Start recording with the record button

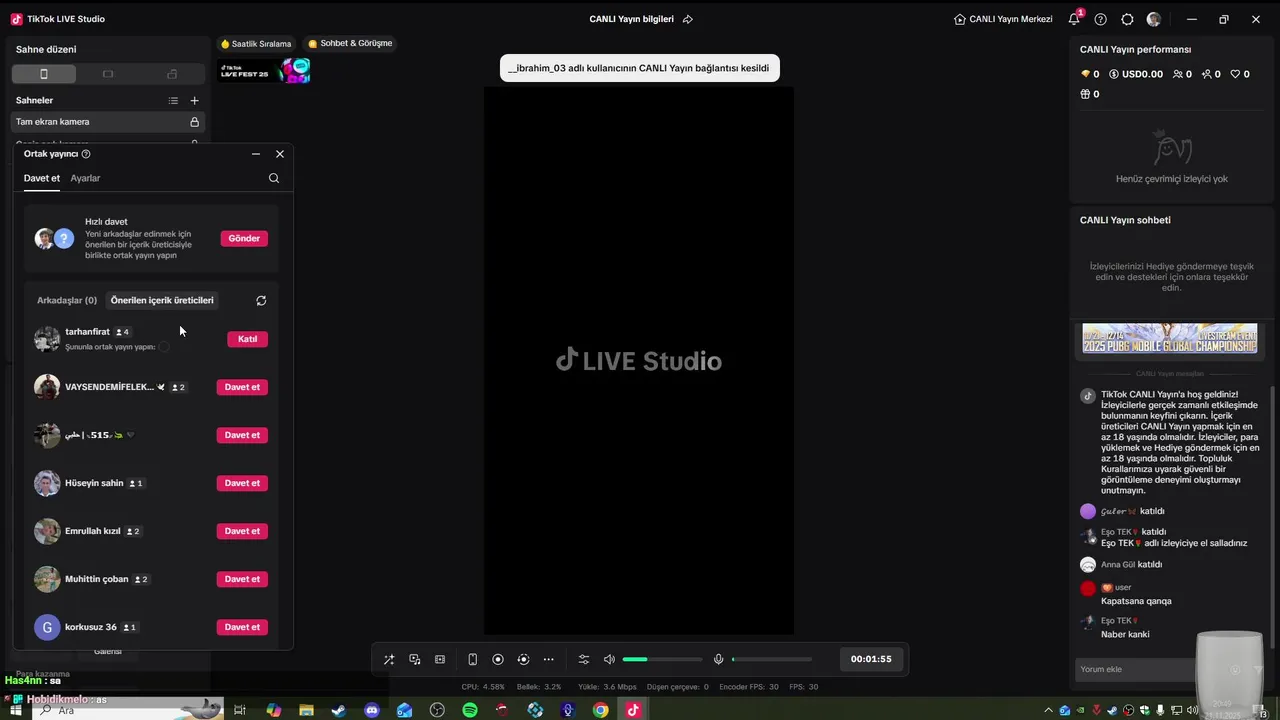tap(498, 659)
